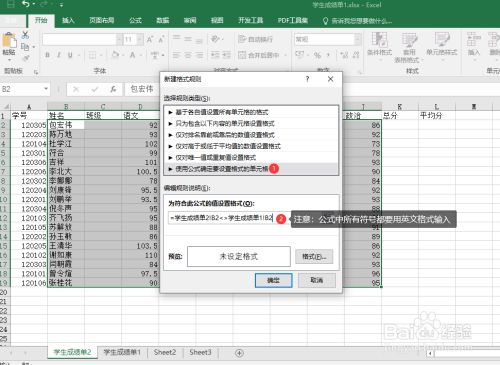
Task: Click the Undo arrow in quick access toolbar
Action: click(26, 4)
